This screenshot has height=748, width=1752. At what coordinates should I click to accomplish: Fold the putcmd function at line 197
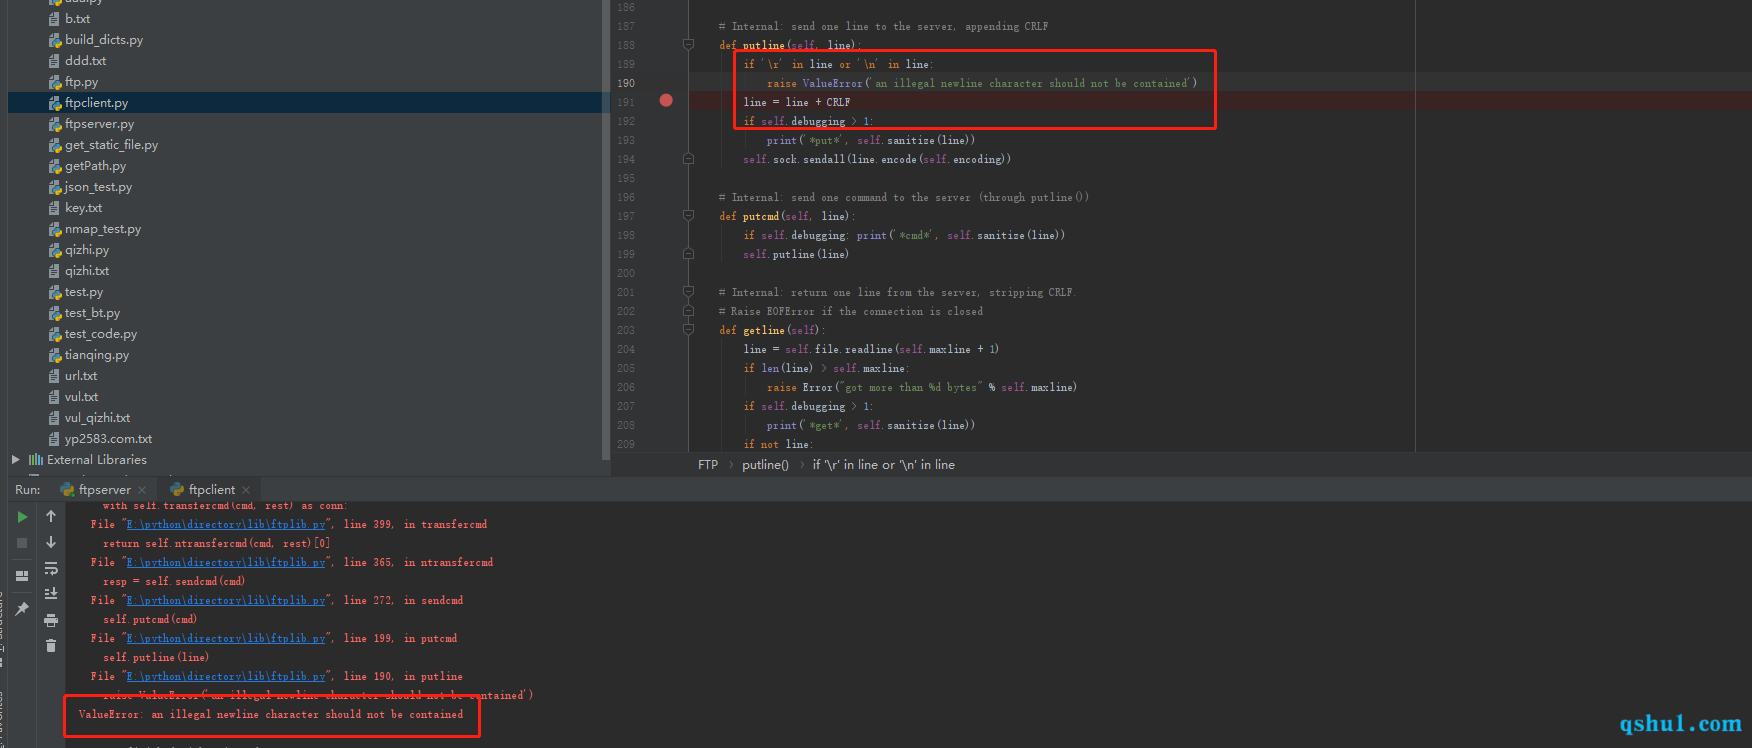tap(688, 216)
